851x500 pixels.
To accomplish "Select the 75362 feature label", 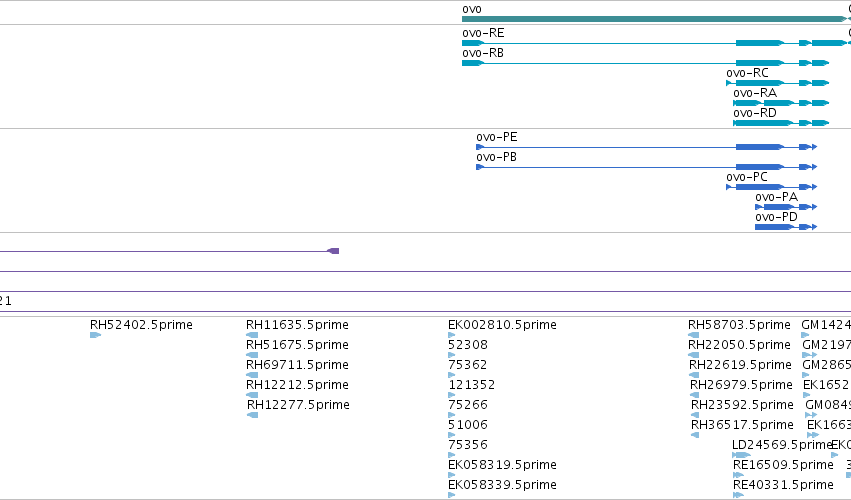I will coord(468,365).
